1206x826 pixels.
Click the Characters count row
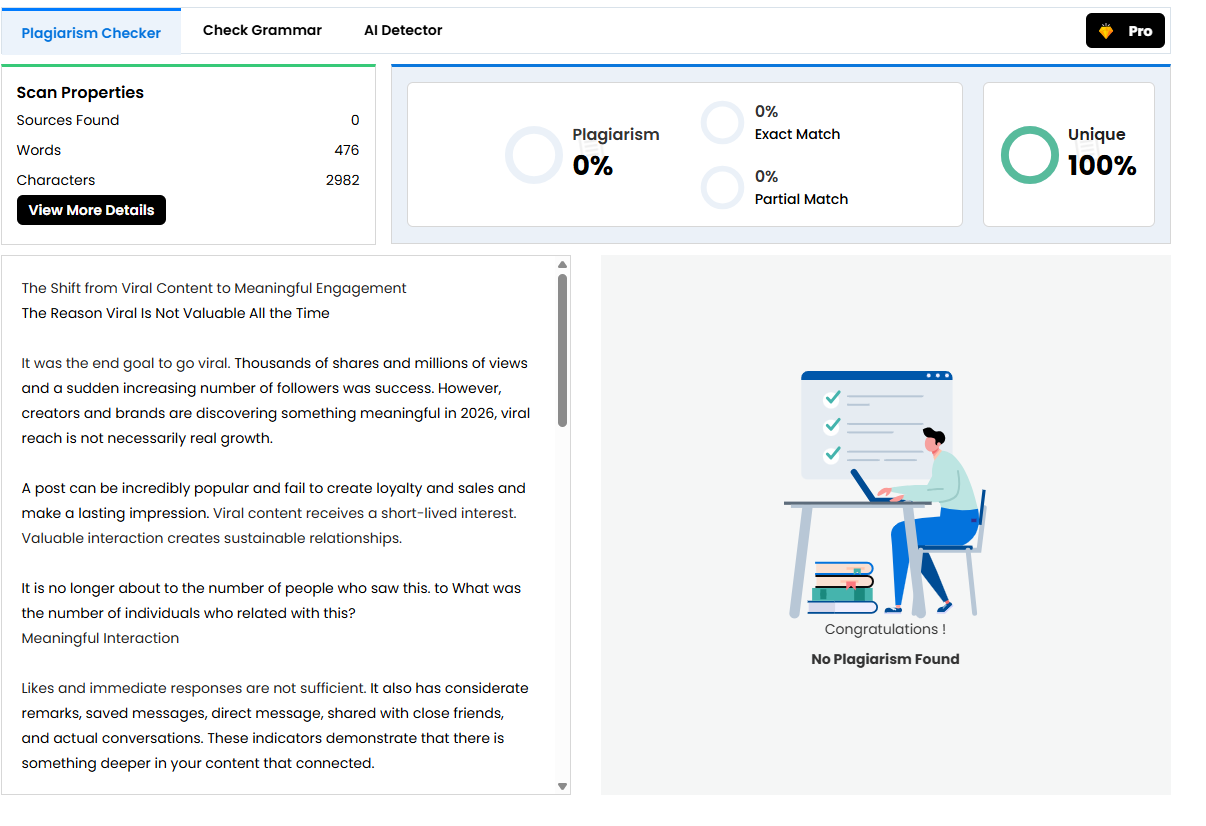pos(188,180)
